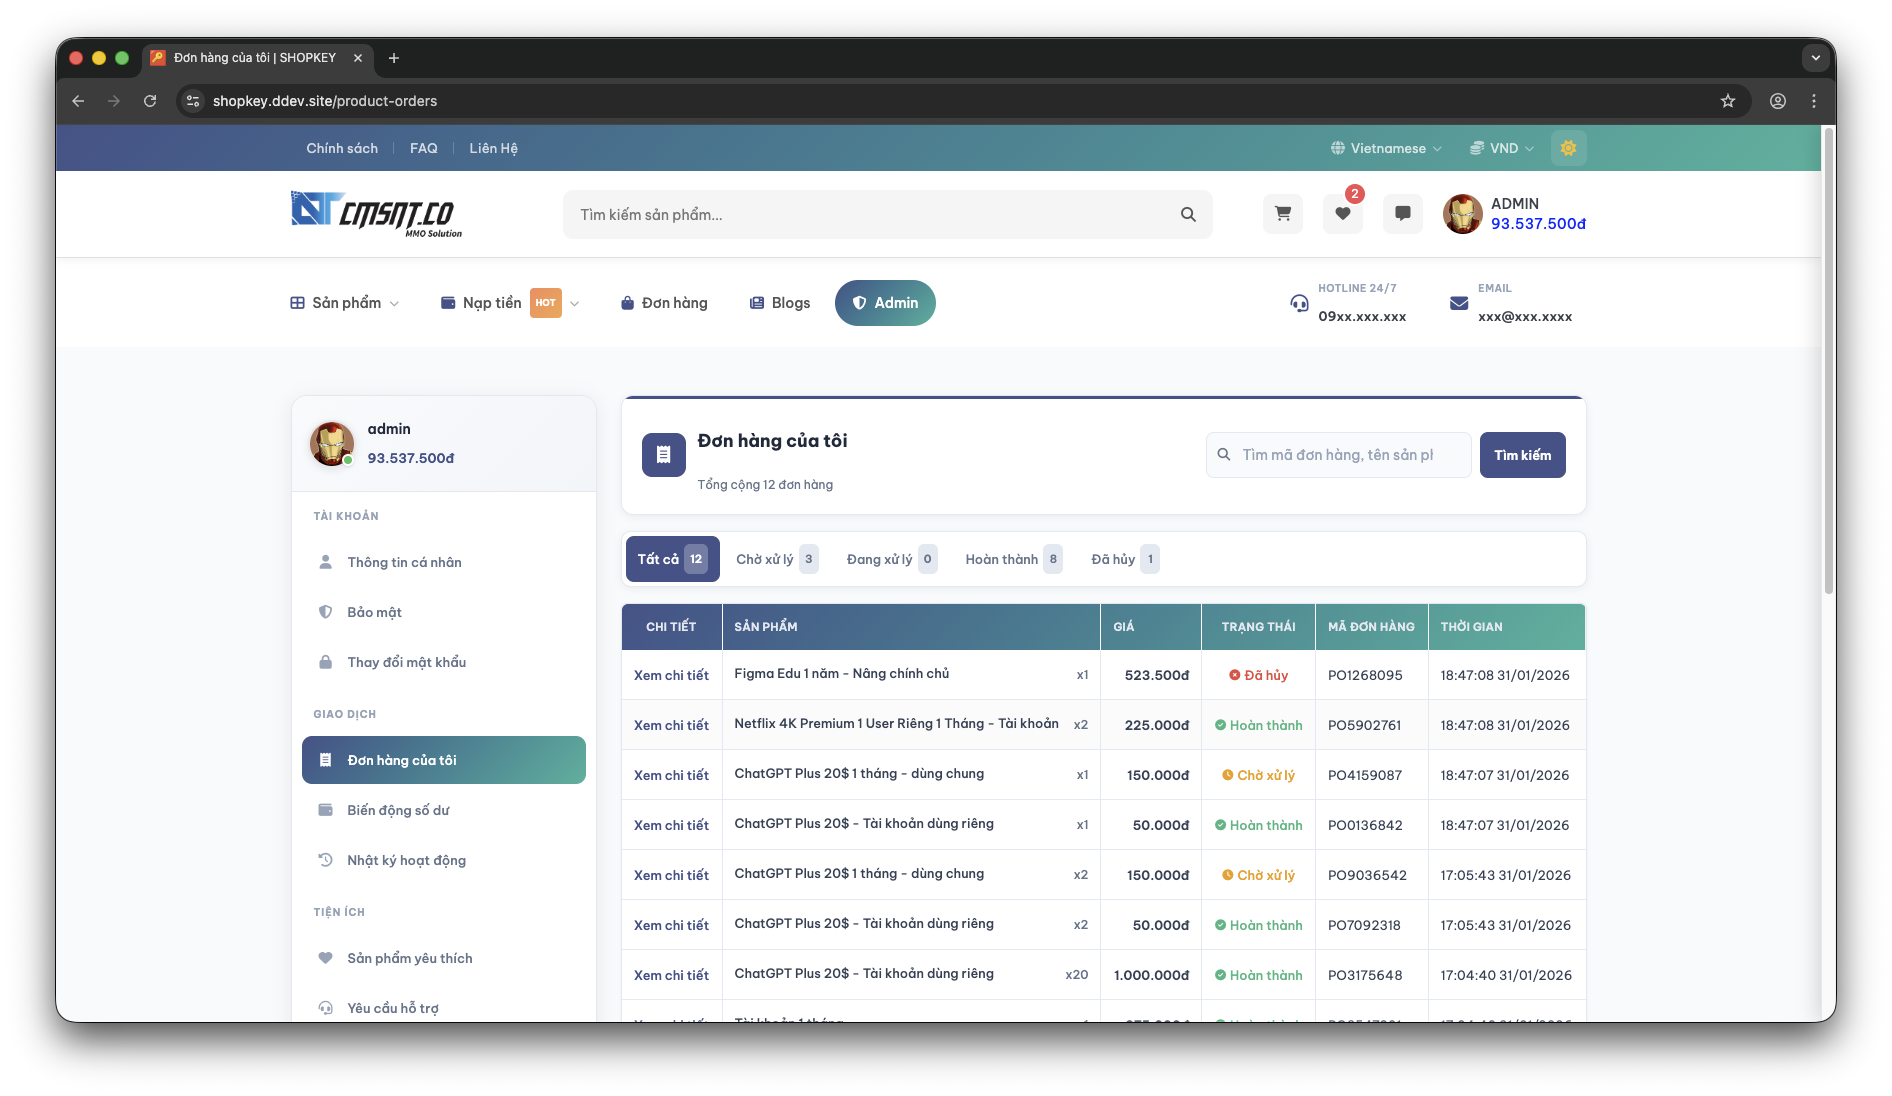This screenshot has width=1892, height=1096.
Task: Open the shopping cart icon
Action: click(1282, 213)
